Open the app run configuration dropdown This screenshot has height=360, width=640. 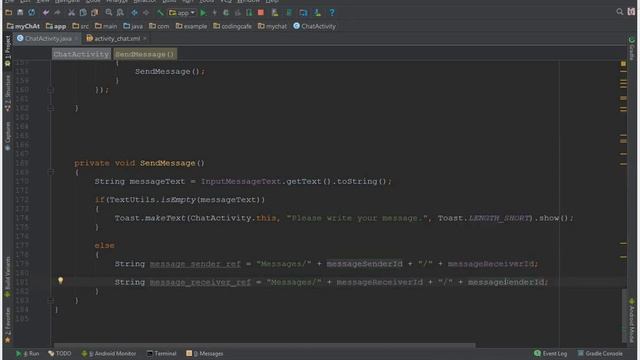182,13
